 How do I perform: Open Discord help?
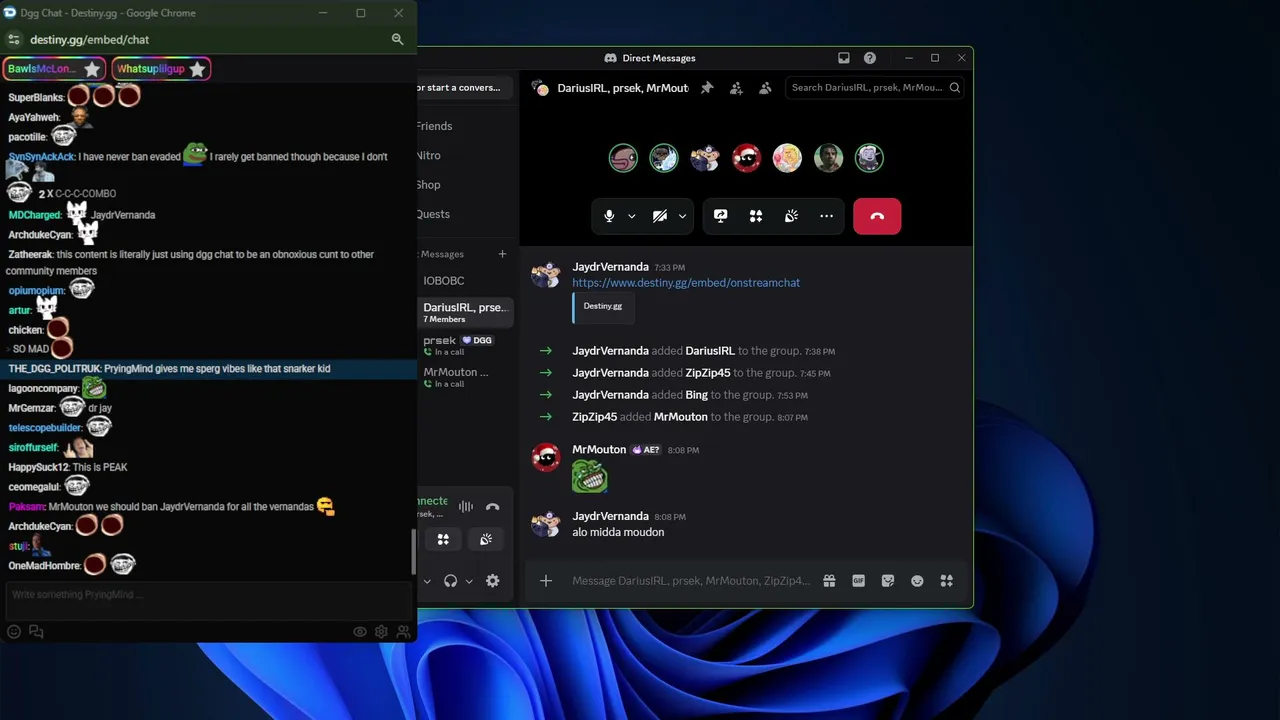pyautogui.click(x=870, y=58)
